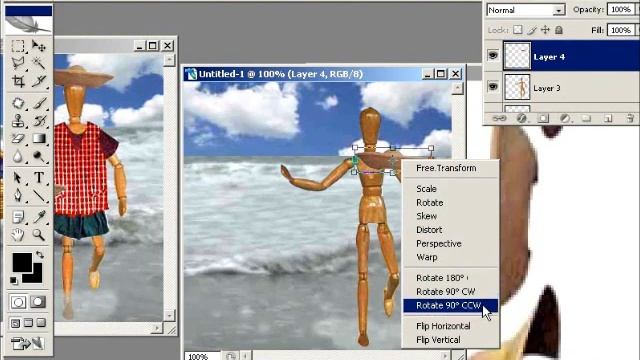This screenshot has height=360, width=640.
Task: Select the Notes tool
Action: [x=18, y=217]
